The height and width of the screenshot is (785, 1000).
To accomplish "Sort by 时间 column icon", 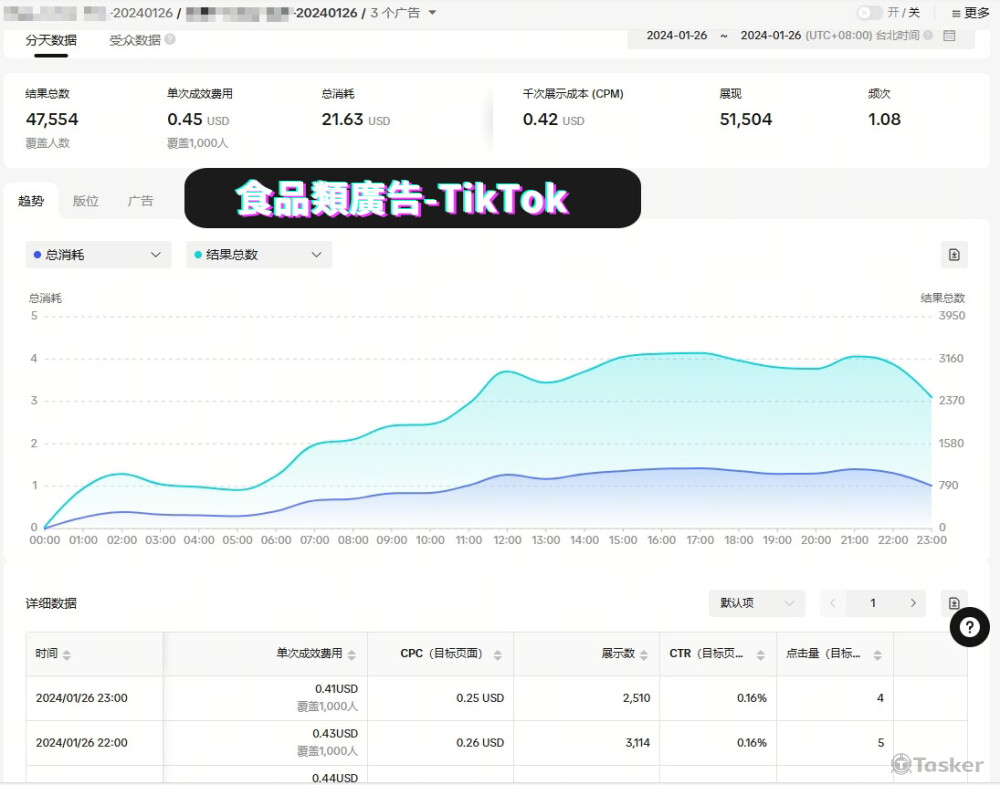I will coord(67,654).
